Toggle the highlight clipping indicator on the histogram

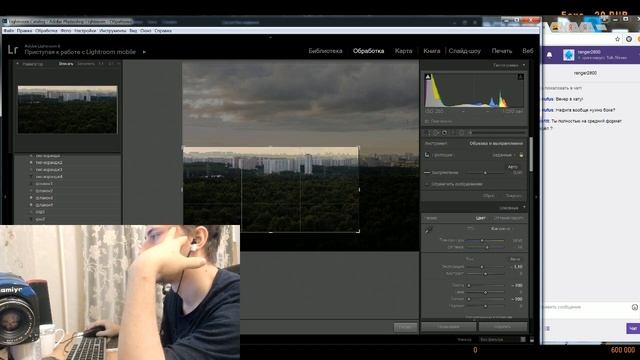point(520,77)
